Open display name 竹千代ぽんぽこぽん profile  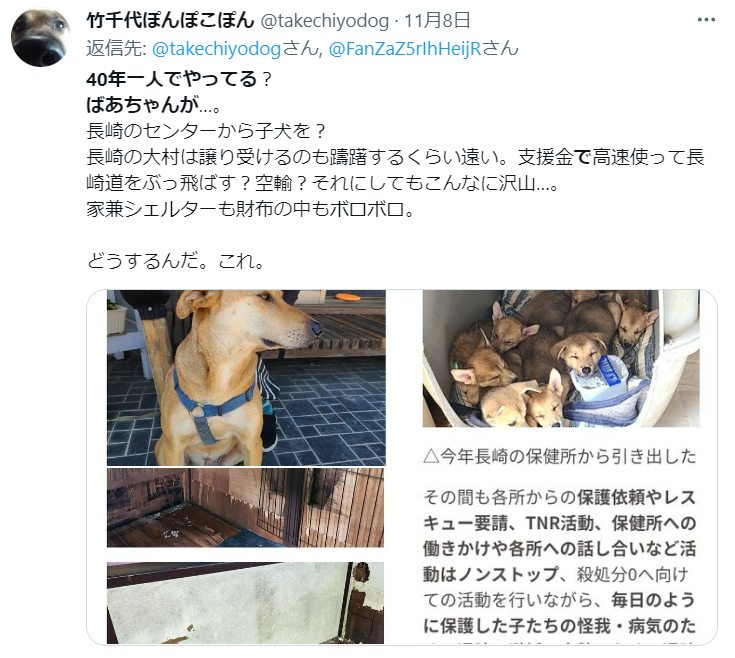tap(170, 20)
